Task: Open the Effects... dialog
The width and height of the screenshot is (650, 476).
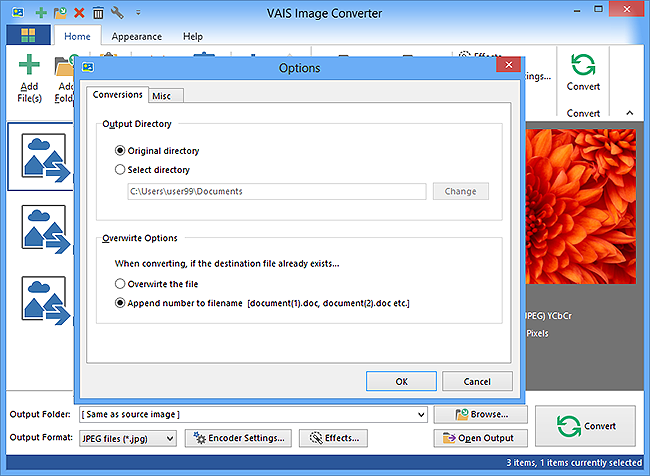Action: [x=333, y=438]
